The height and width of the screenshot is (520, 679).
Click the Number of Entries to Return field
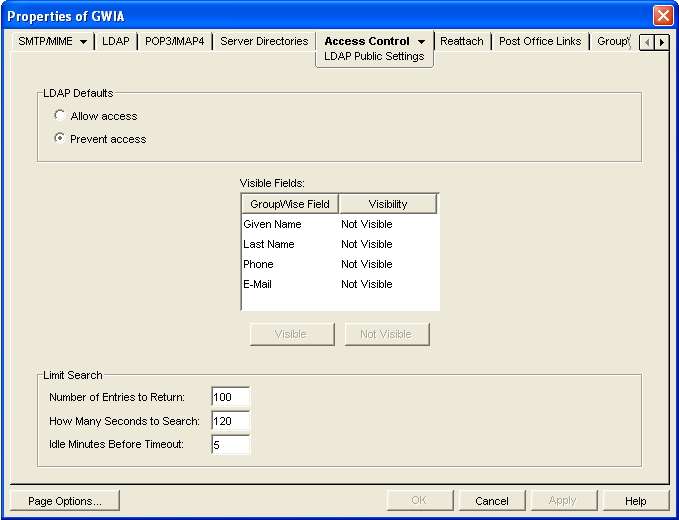[230, 398]
